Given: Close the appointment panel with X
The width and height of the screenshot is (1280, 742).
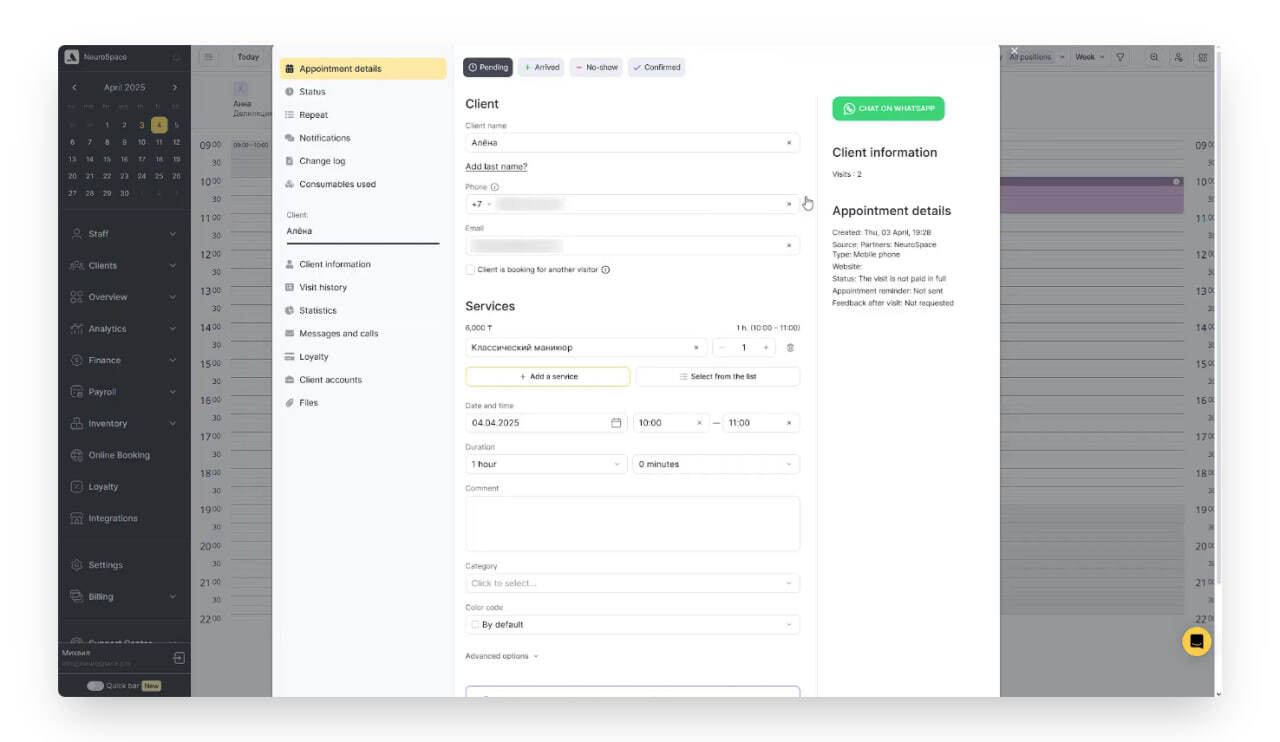Looking at the screenshot, I should [x=1014, y=51].
